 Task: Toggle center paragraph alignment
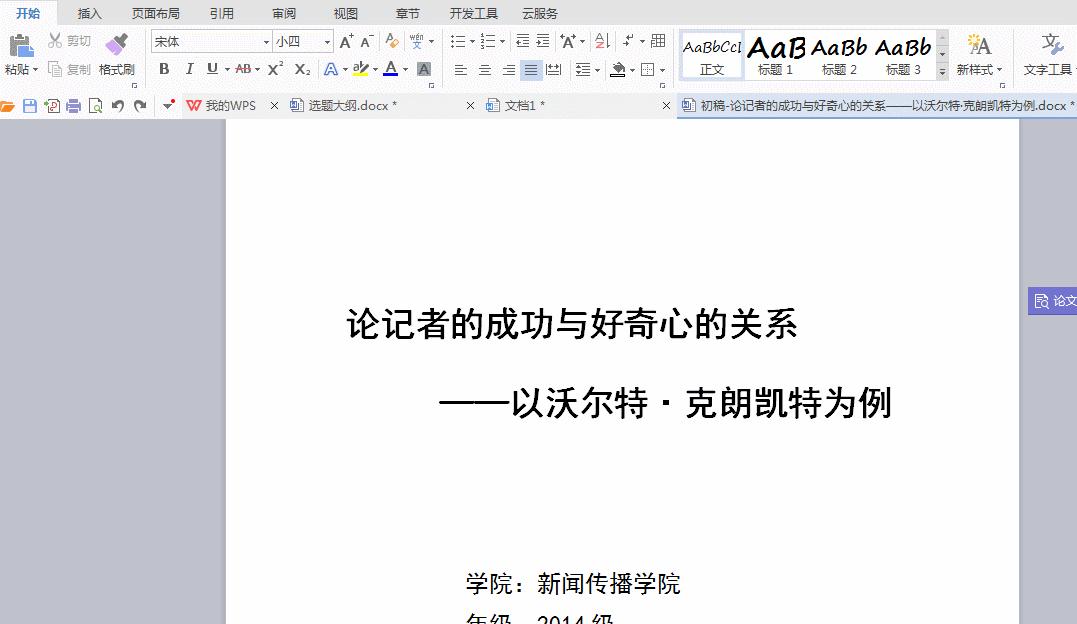[484, 70]
